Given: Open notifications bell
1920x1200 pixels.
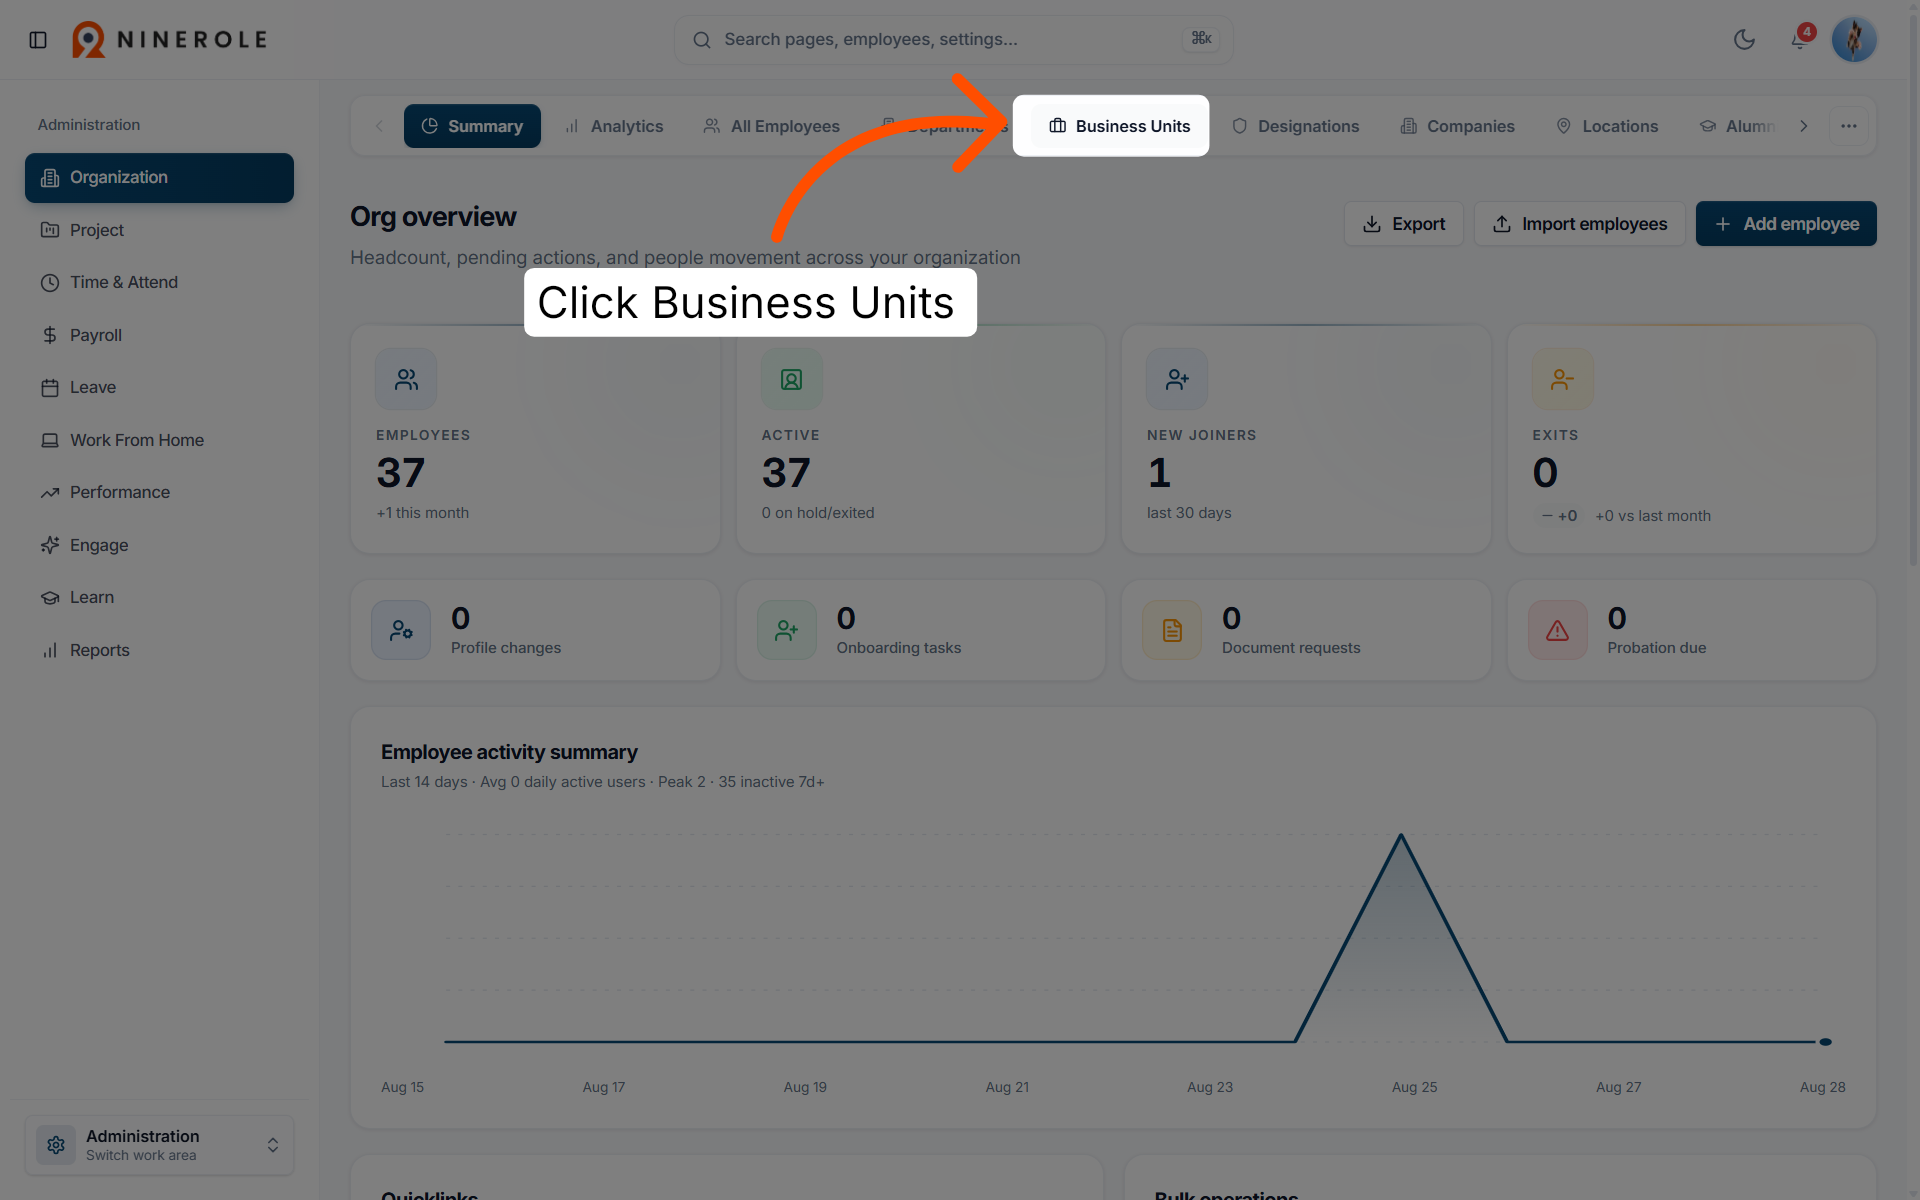Looking at the screenshot, I should (1799, 40).
